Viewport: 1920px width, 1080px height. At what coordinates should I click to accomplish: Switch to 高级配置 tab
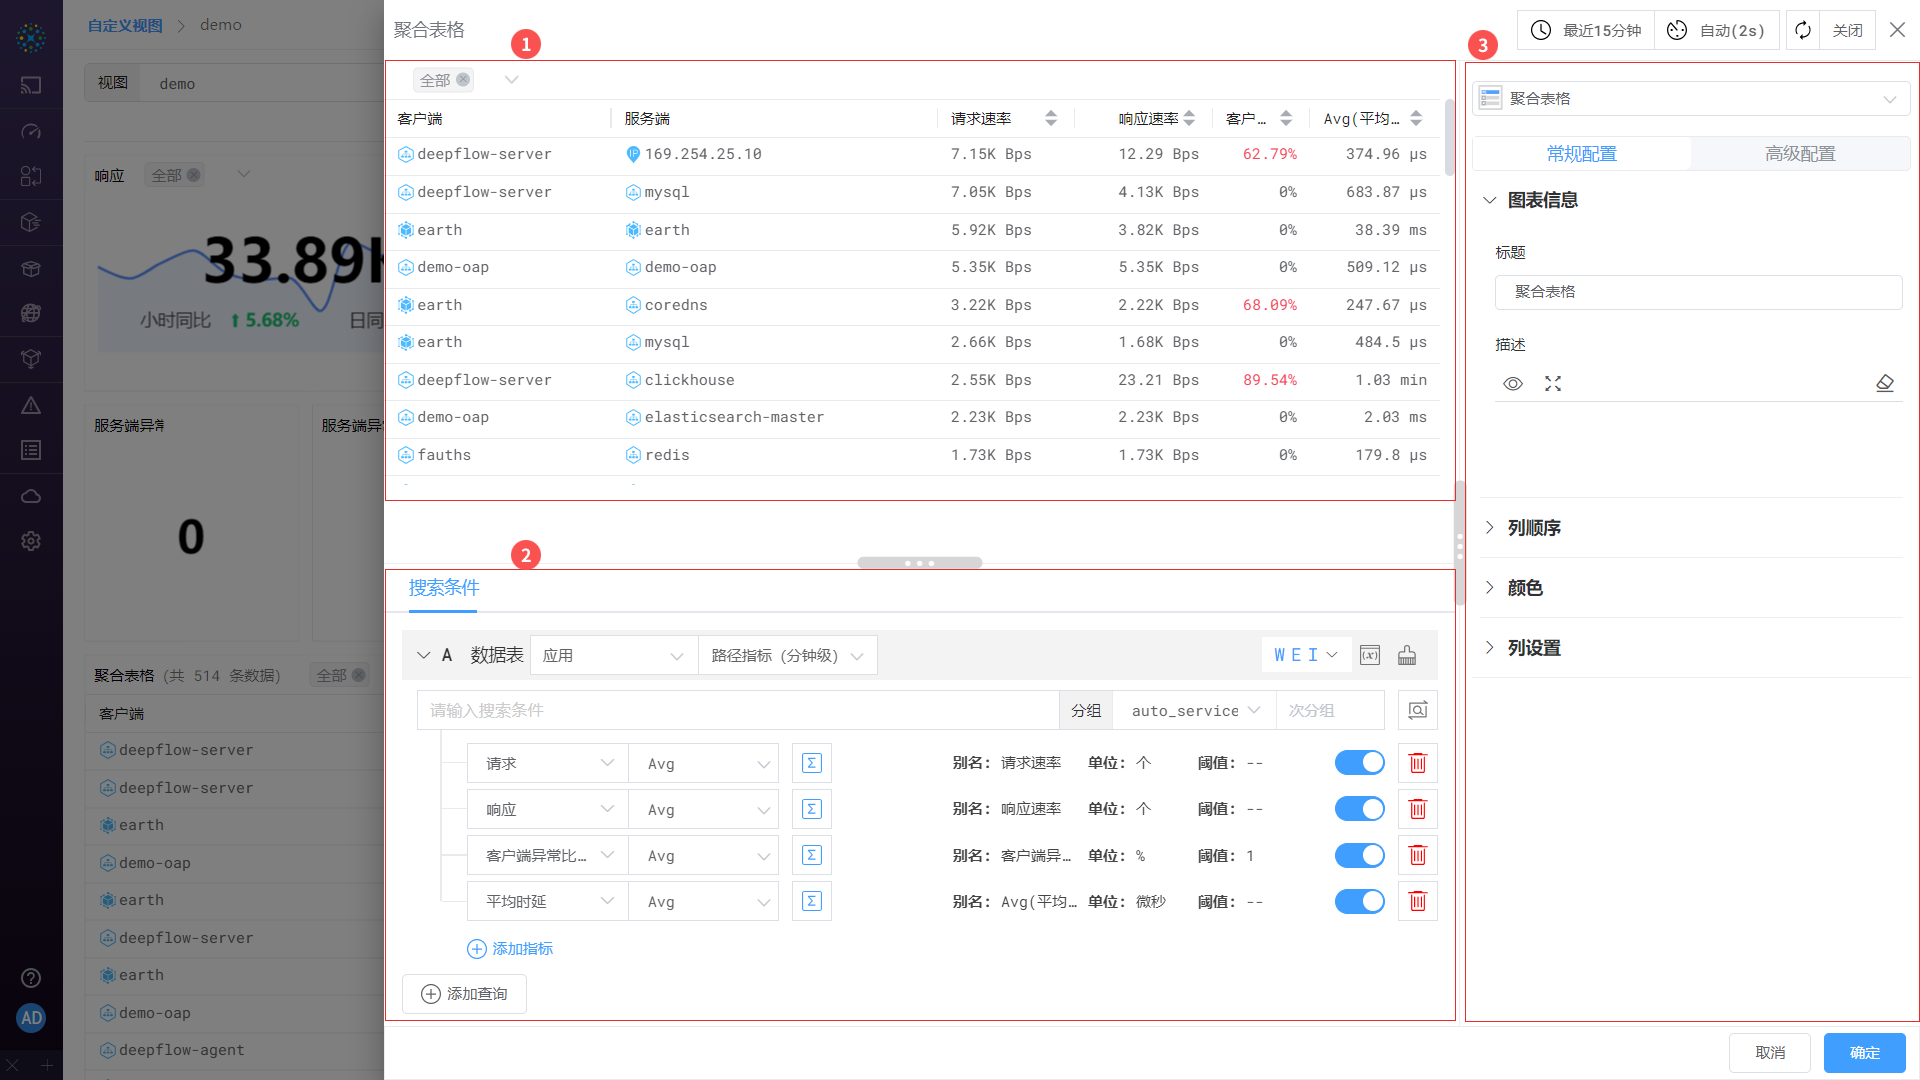pyautogui.click(x=1799, y=154)
